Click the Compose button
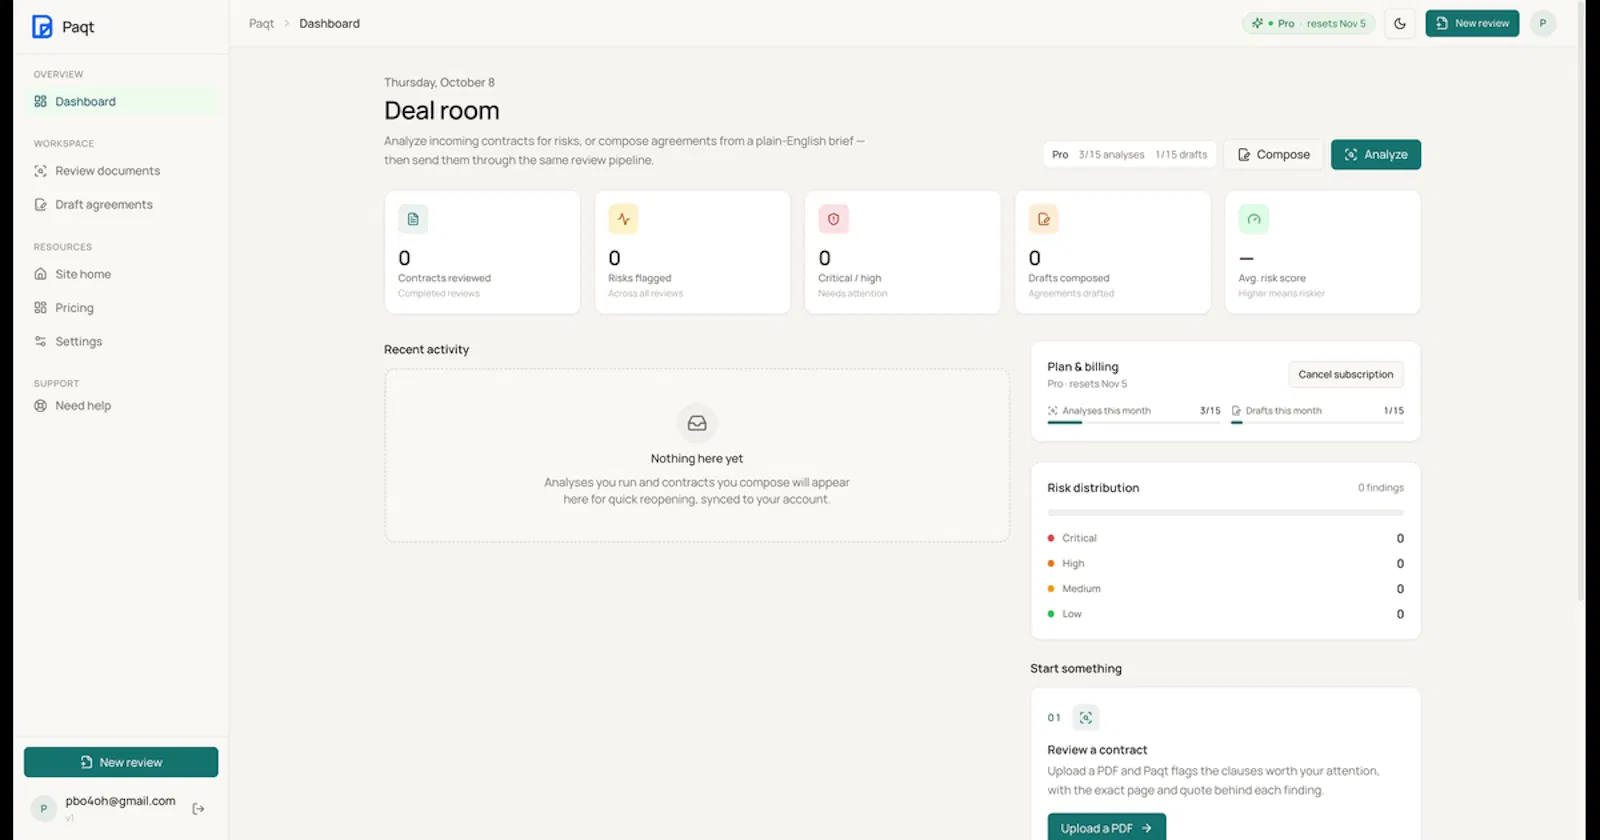 tap(1273, 154)
